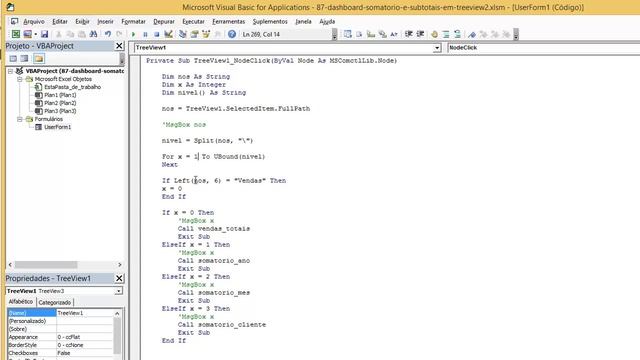Click Project panel scroll right arrow
Viewport: 640px width, 360px height.
point(120,264)
